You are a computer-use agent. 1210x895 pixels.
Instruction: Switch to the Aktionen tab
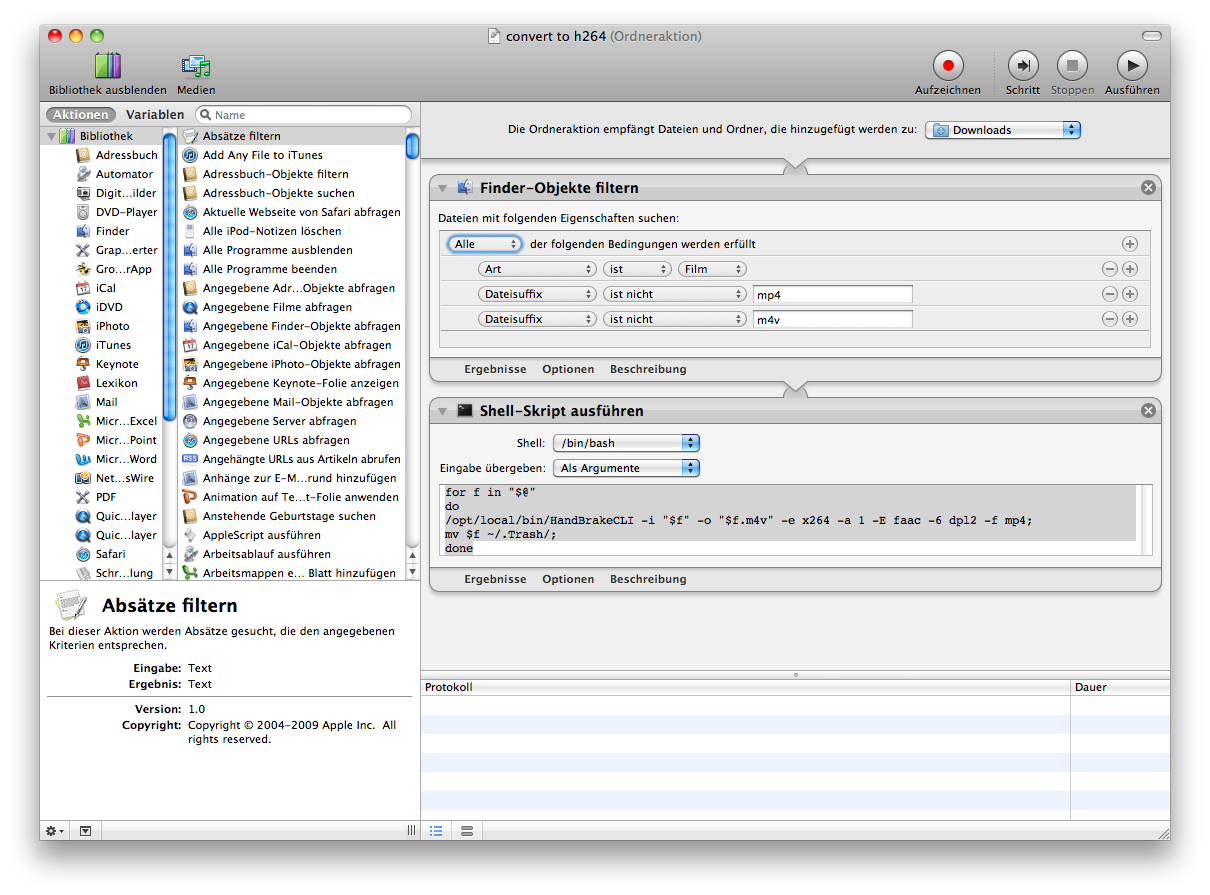(x=80, y=115)
